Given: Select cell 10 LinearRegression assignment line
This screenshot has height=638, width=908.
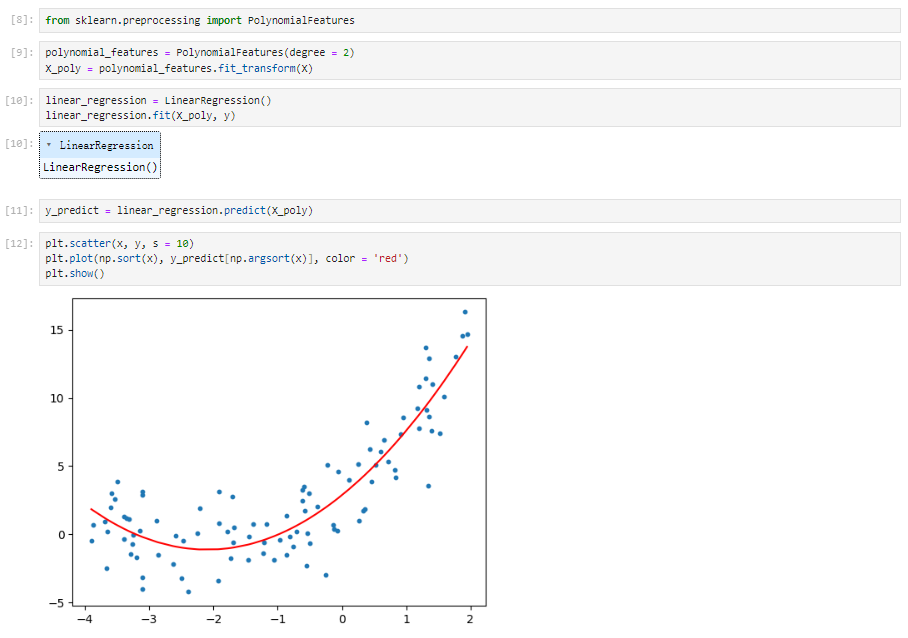Looking at the screenshot, I should (x=158, y=100).
